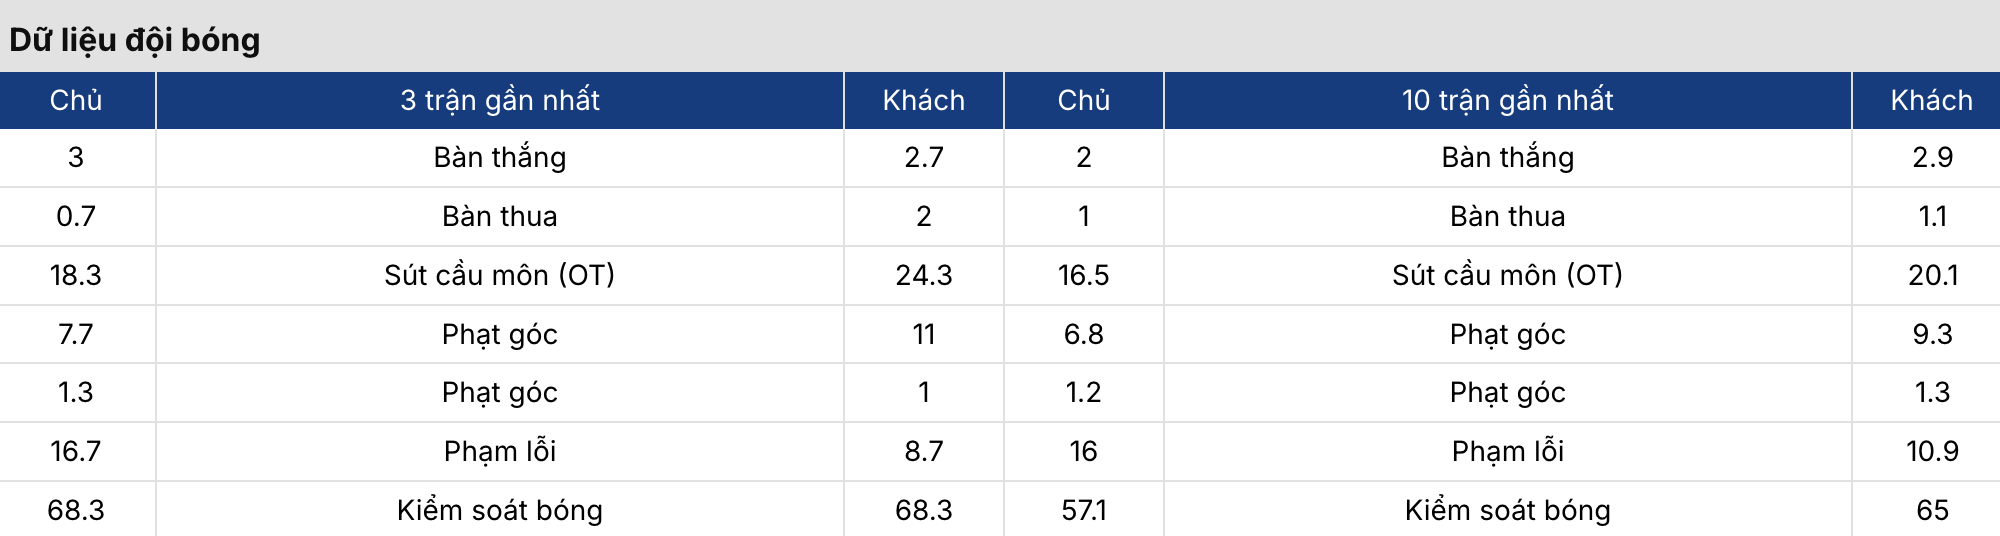Screen dimensions: 2000x536
Task: Click "Kiểm soát bóng" in the 3-match table
Action: [500, 510]
